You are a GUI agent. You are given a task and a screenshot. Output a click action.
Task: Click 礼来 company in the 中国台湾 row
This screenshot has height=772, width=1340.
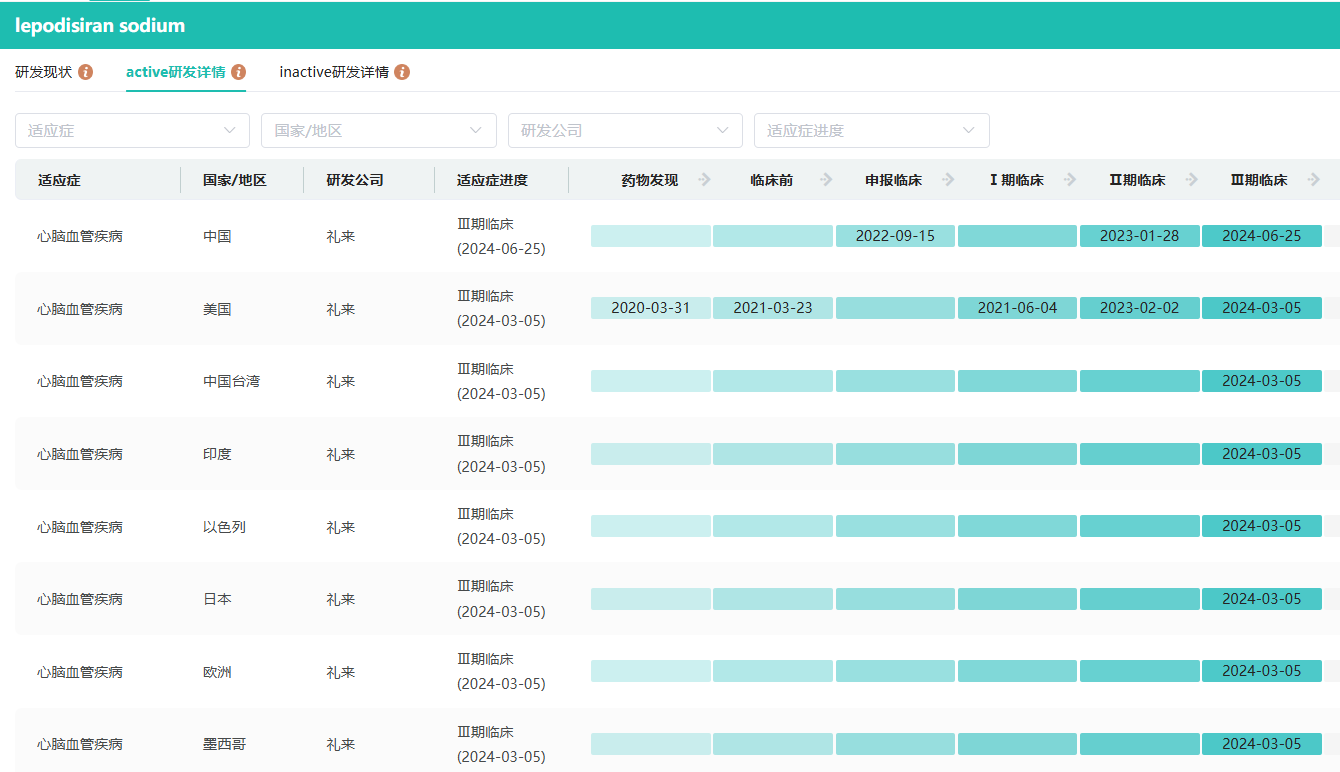pyautogui.click(x=341, y=381)
